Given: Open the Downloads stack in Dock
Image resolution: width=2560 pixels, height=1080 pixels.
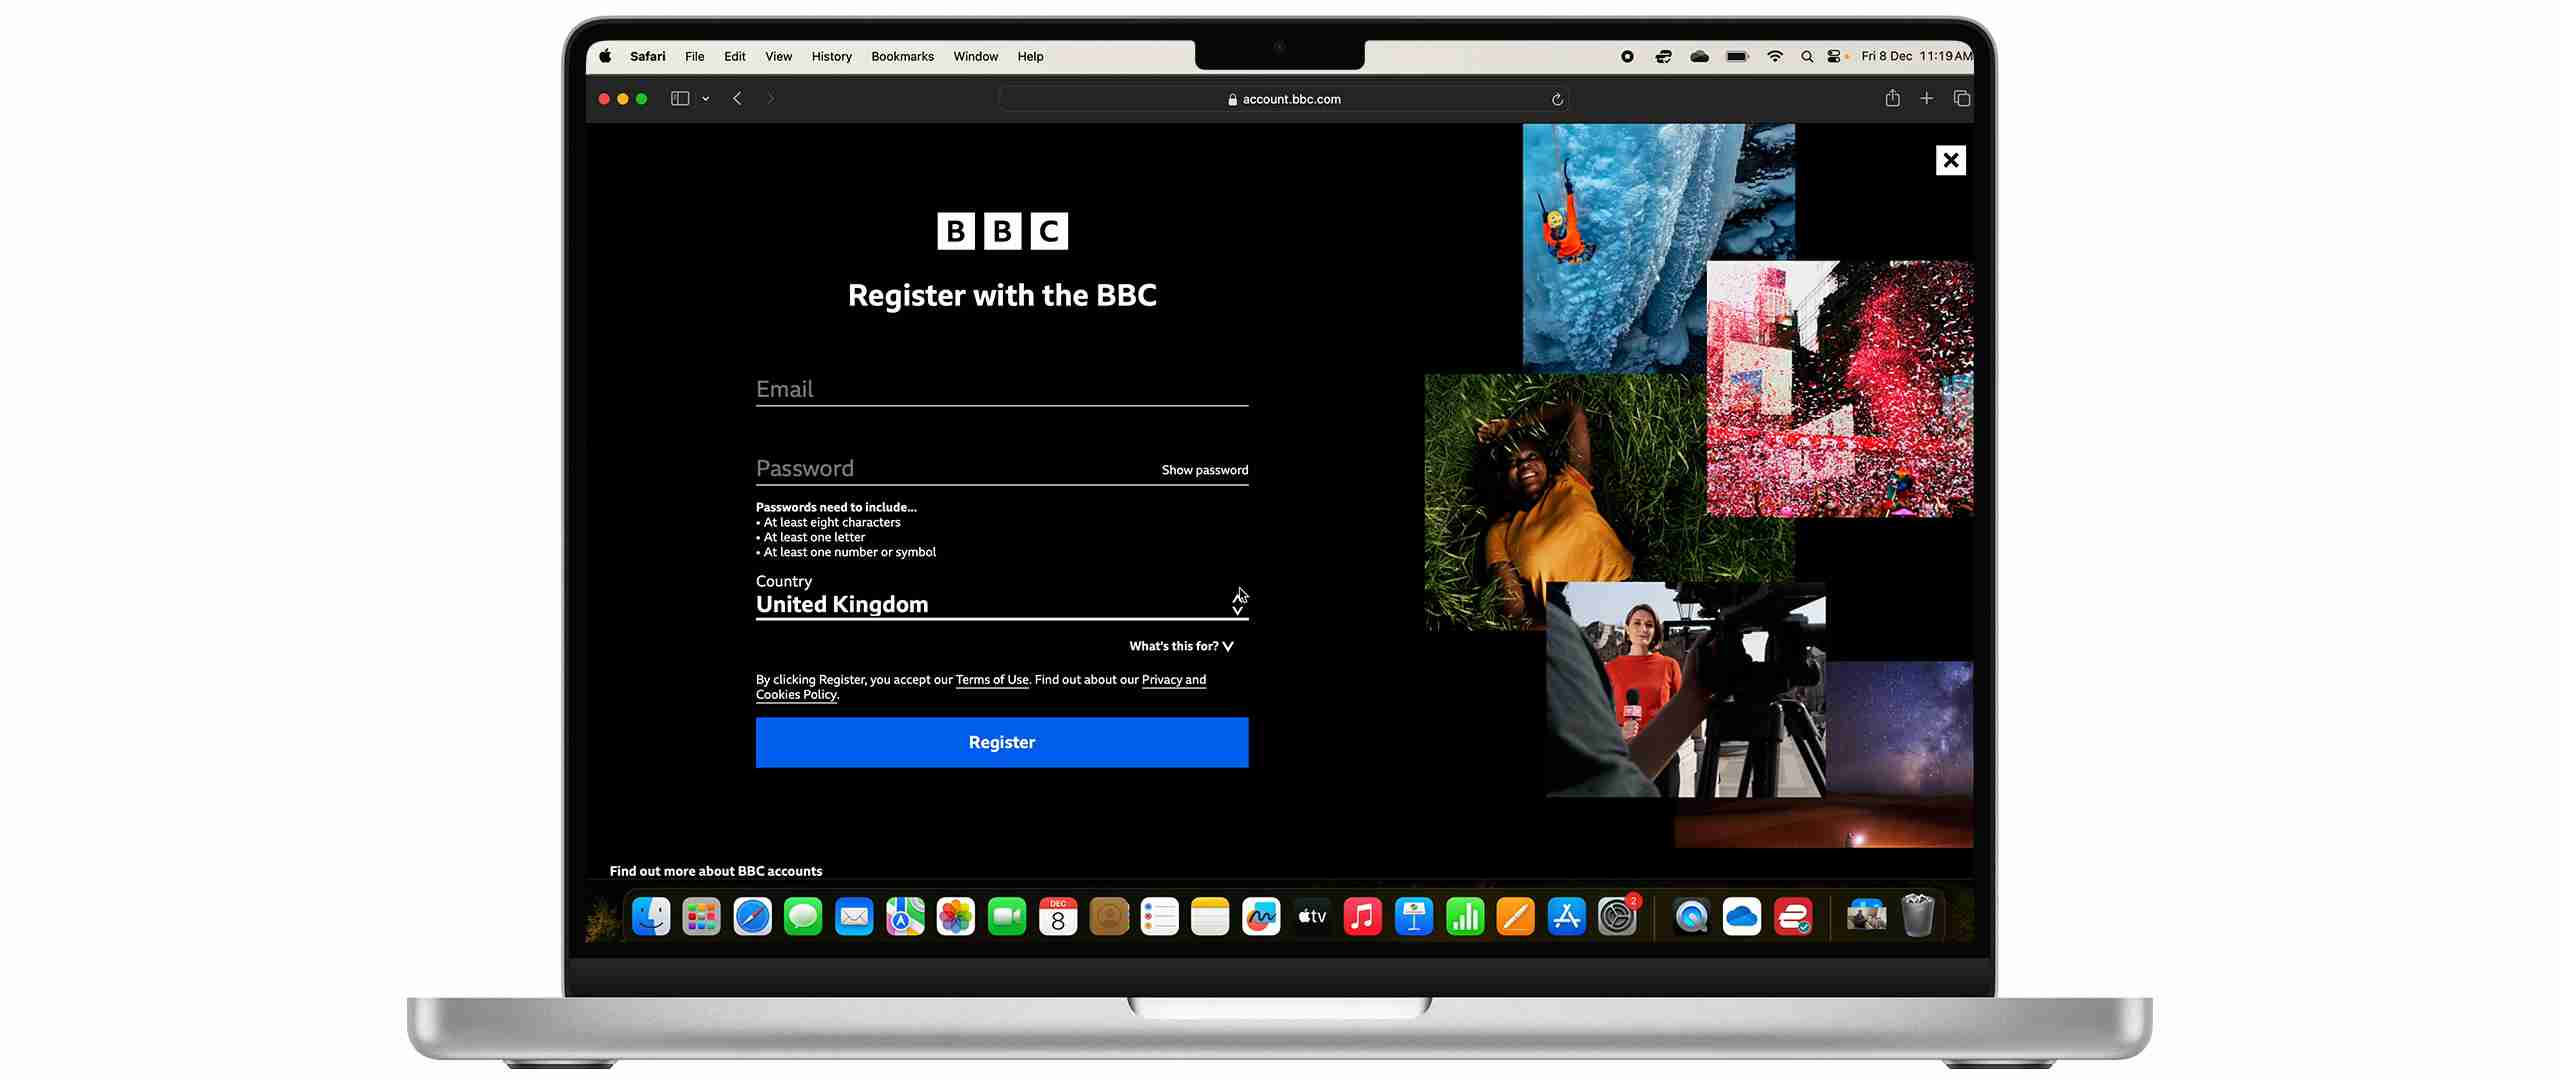Looking at the screenshot, I should tap(1866, 916).
